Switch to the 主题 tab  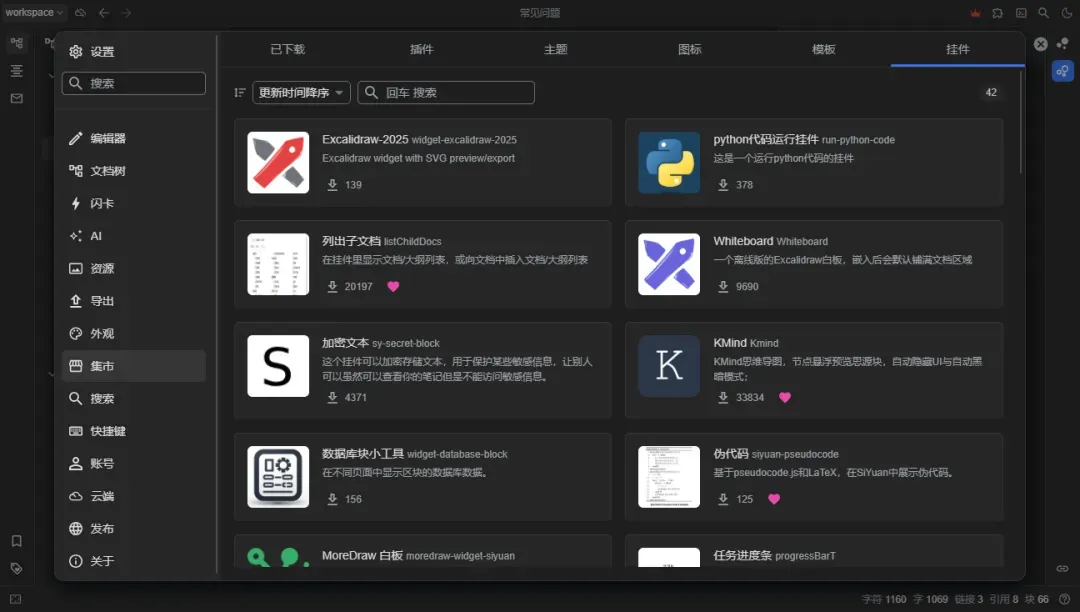tap(556, 49)
